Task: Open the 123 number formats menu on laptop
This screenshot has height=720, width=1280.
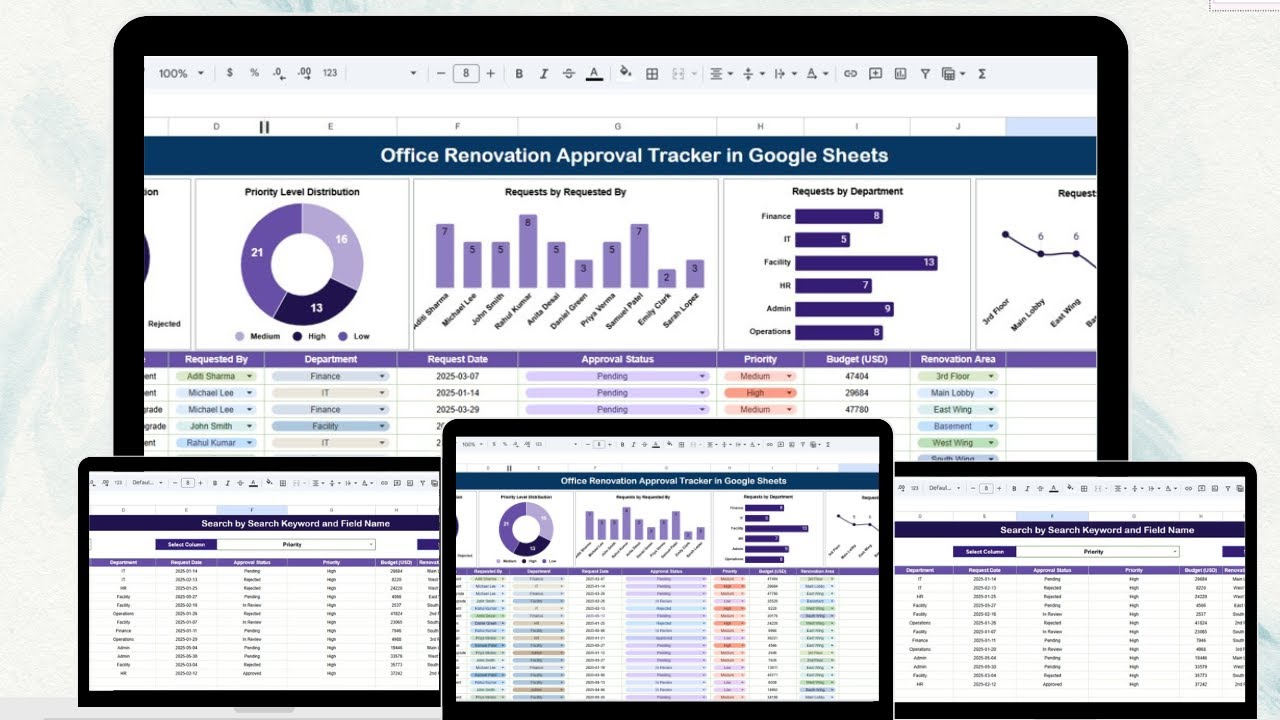Action: click(330, 73)
